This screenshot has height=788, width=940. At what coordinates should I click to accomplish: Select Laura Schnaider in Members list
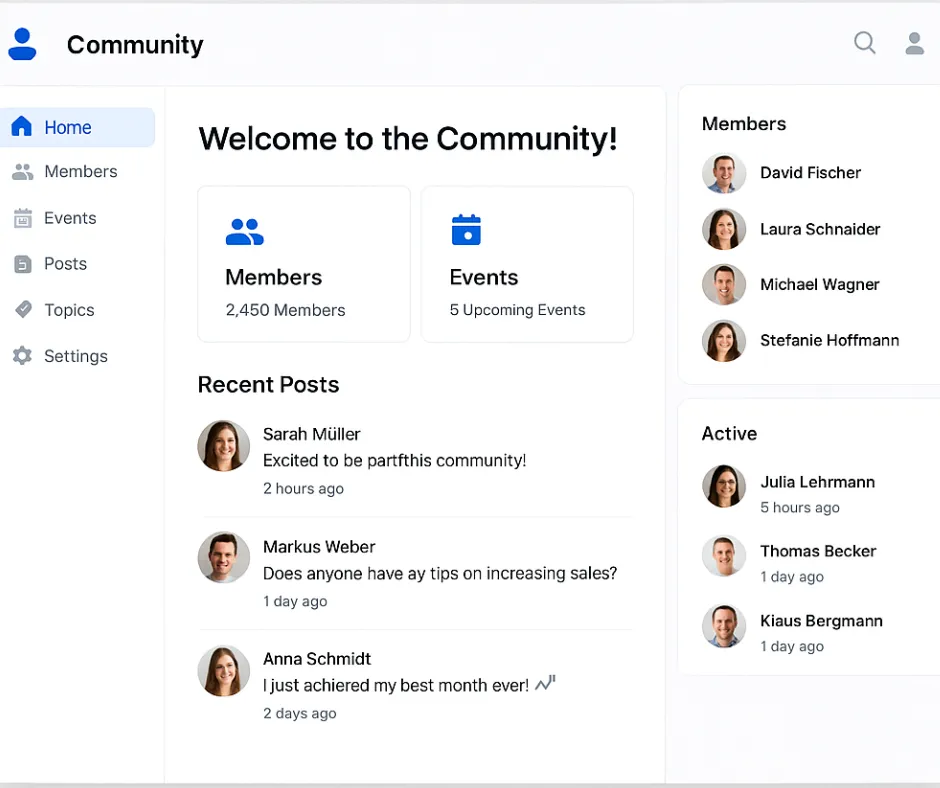820,229
